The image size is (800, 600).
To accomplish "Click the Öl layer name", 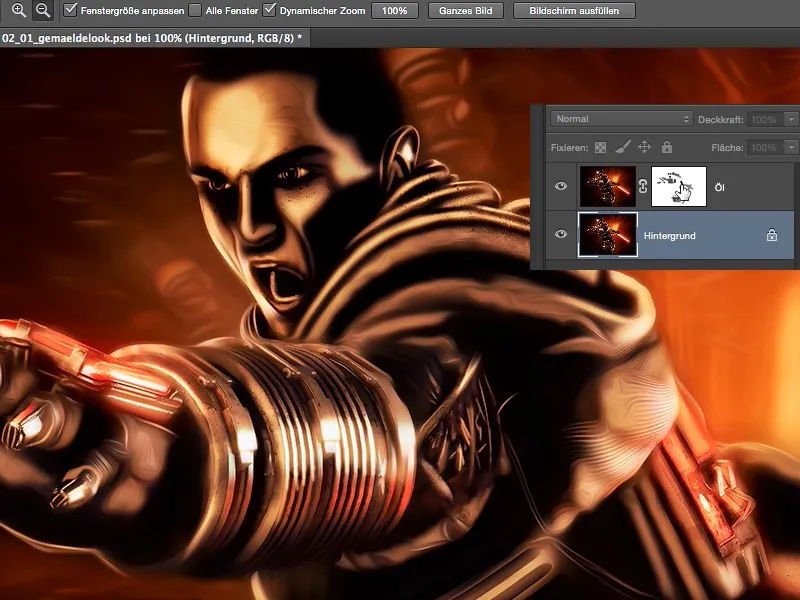I will coord(719,187).
